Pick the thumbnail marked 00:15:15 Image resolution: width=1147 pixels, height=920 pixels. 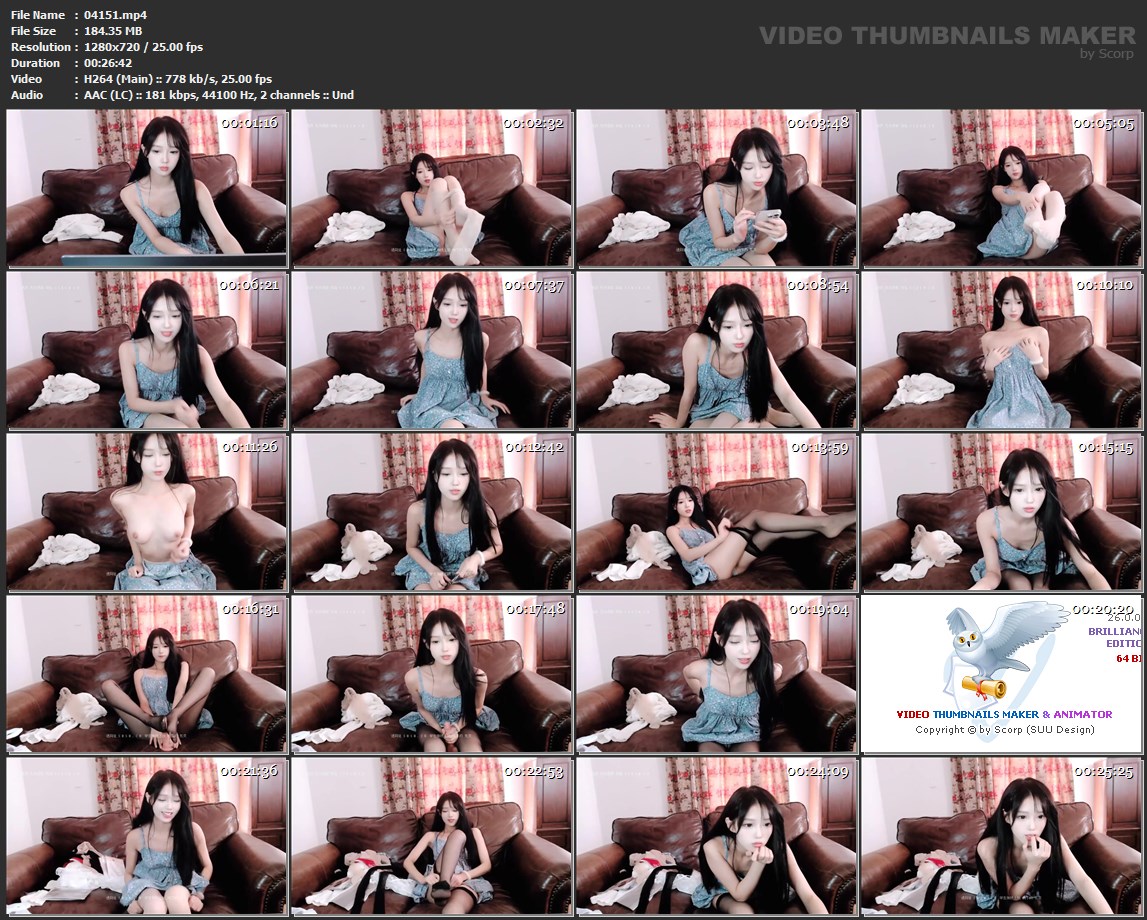pos(1001,512)
